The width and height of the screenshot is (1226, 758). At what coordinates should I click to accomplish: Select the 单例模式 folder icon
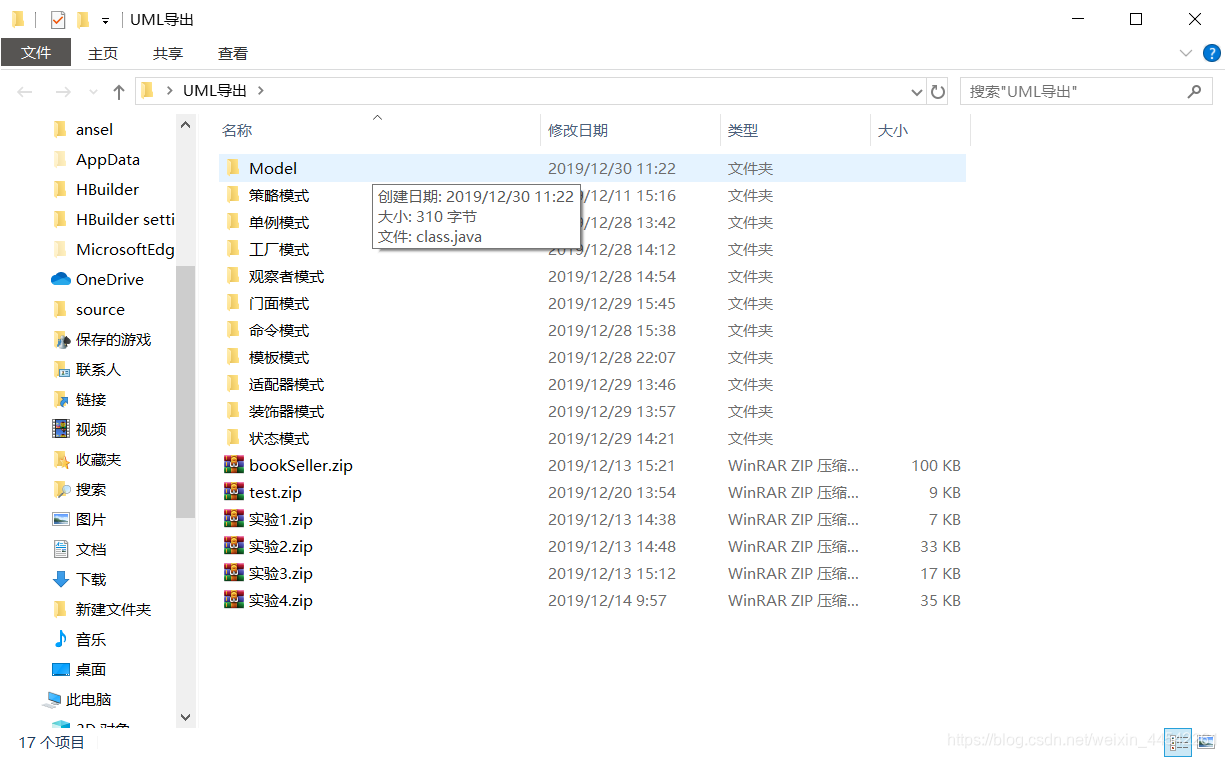tap(233, 222)
